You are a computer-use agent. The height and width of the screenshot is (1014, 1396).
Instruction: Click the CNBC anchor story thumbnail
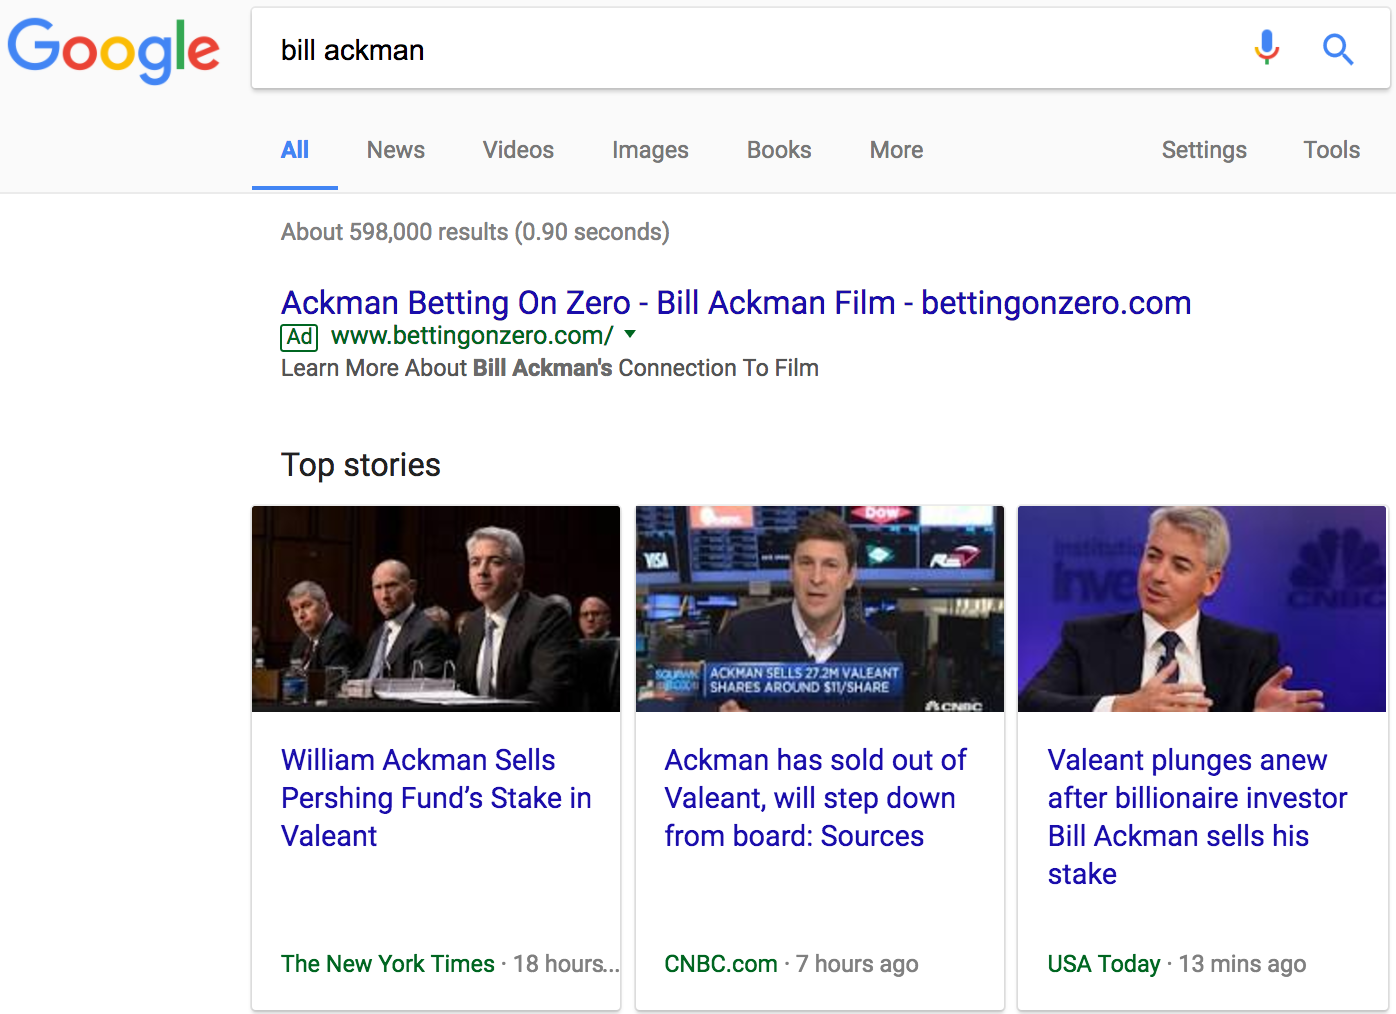pos(820,609)
